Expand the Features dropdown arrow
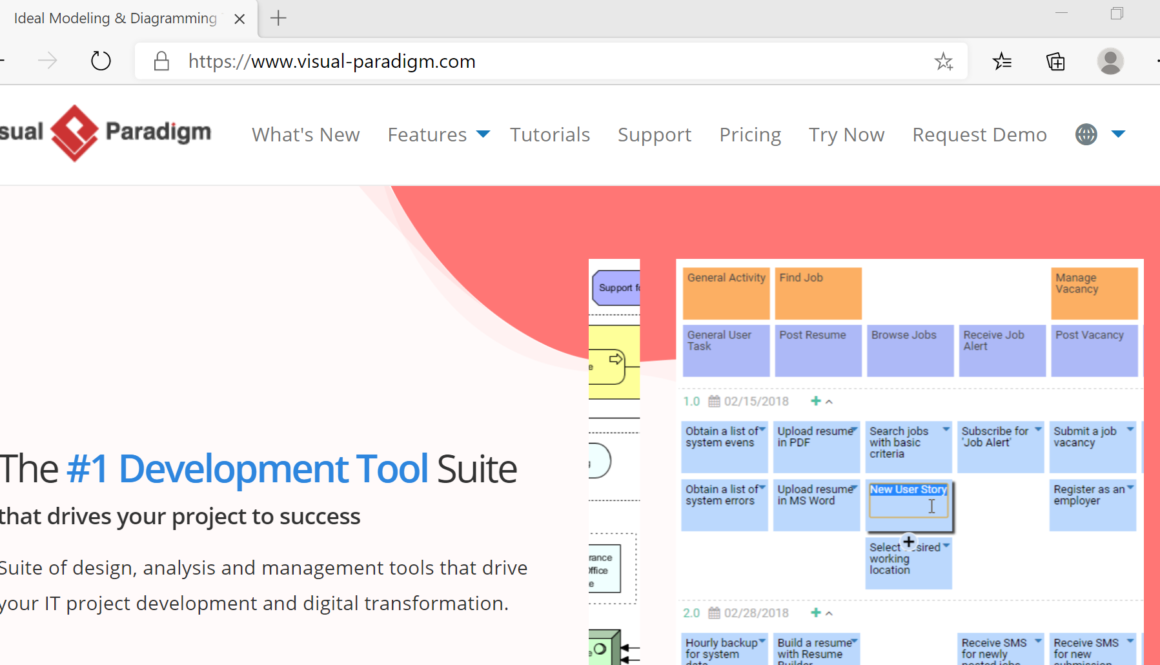1160x665 pixels. (483, 134)
